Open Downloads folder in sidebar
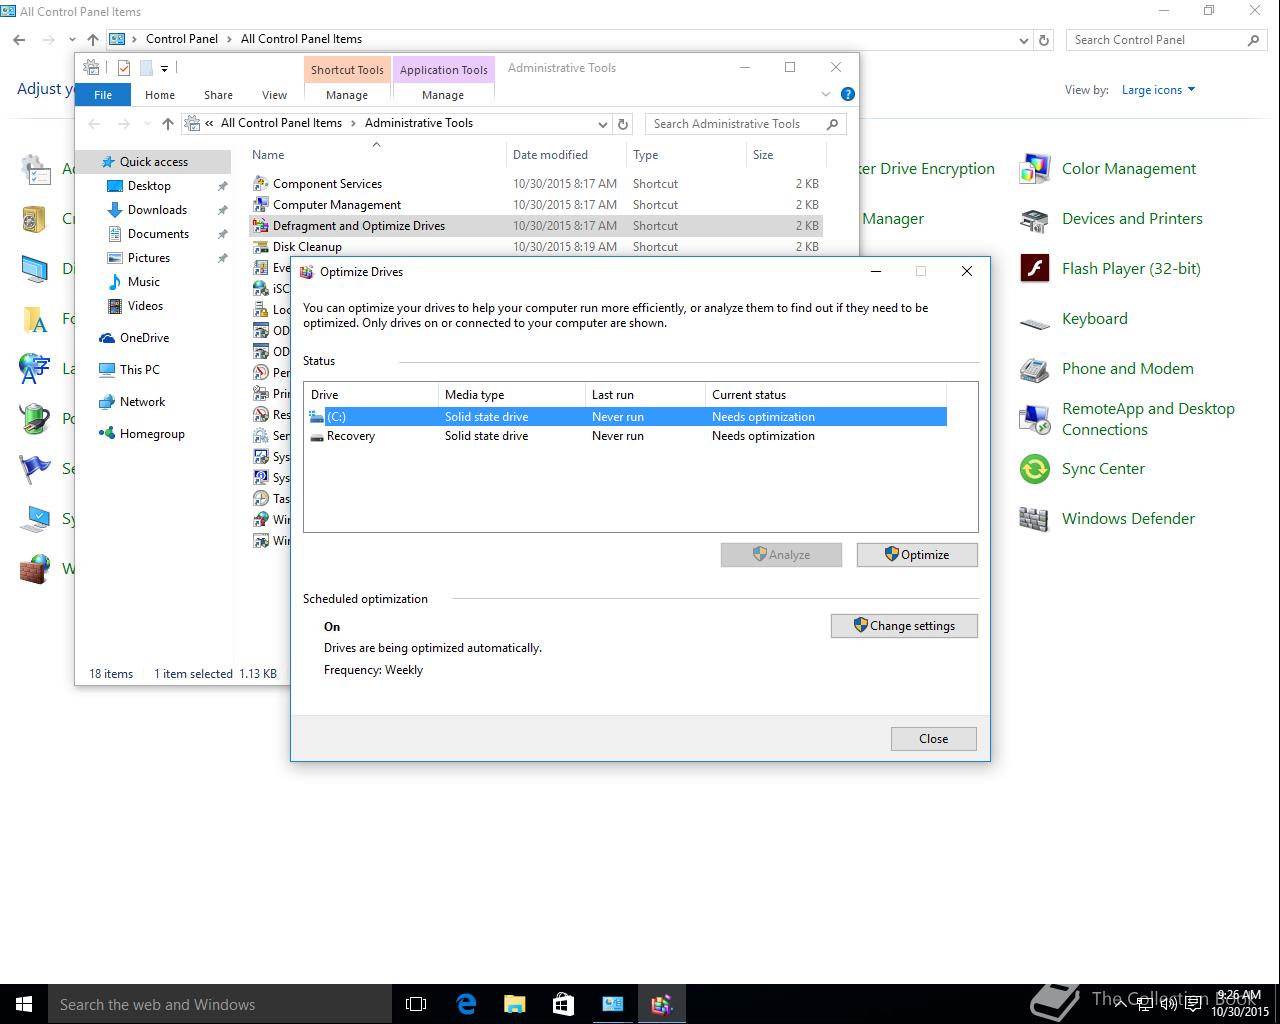The image size is (1280, 1024). tap(157, 210)
